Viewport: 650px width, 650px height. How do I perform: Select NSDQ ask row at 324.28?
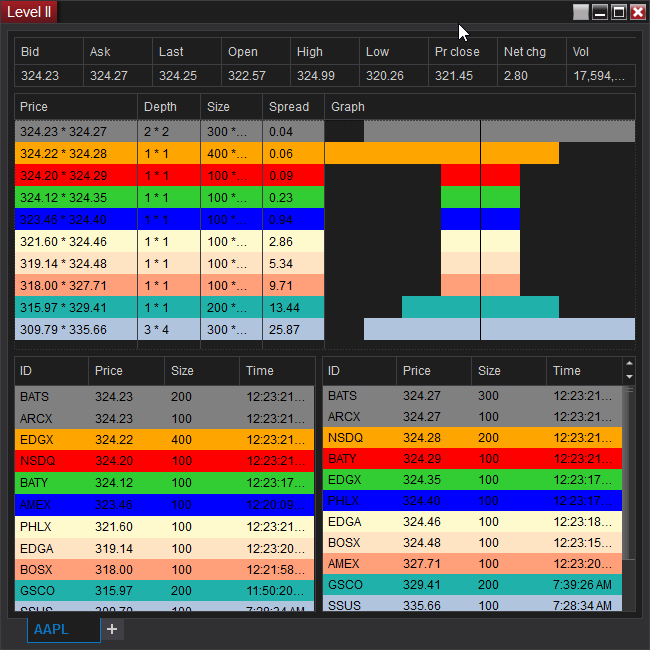(473, 438)
